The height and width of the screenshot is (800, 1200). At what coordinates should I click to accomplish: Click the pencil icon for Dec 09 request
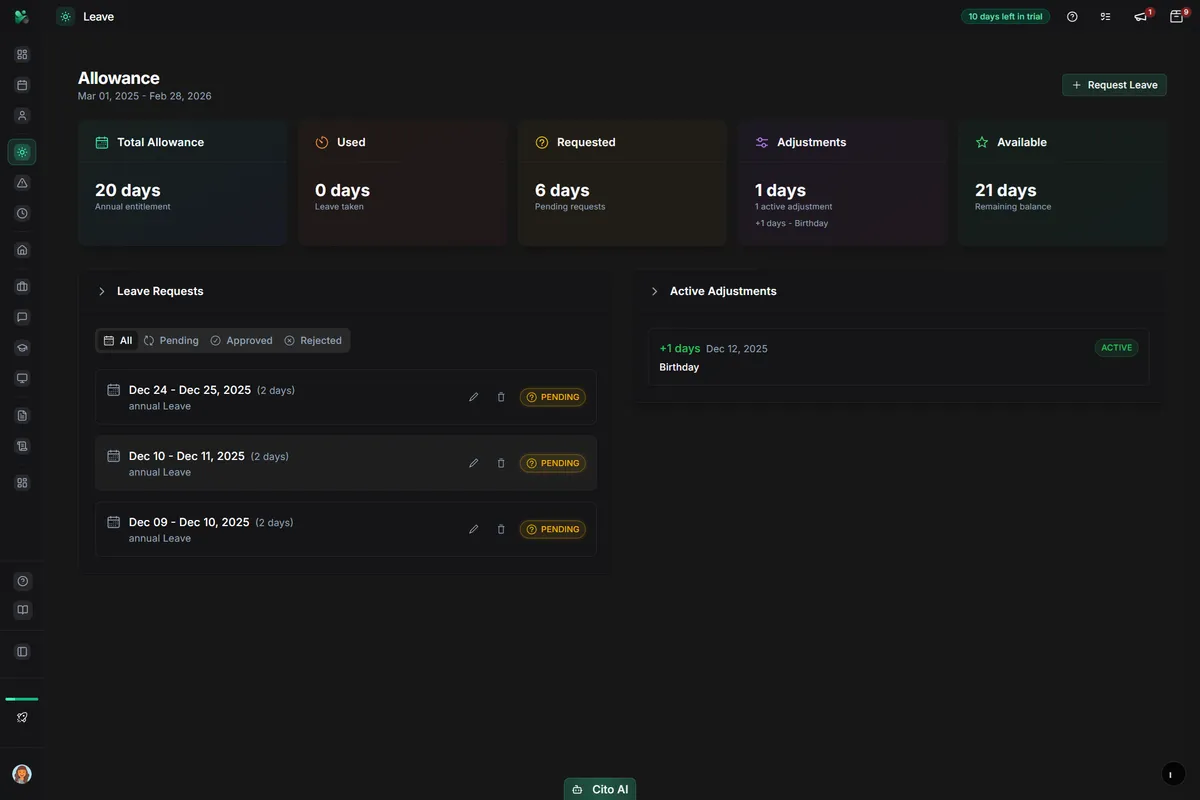coord(474,529)
